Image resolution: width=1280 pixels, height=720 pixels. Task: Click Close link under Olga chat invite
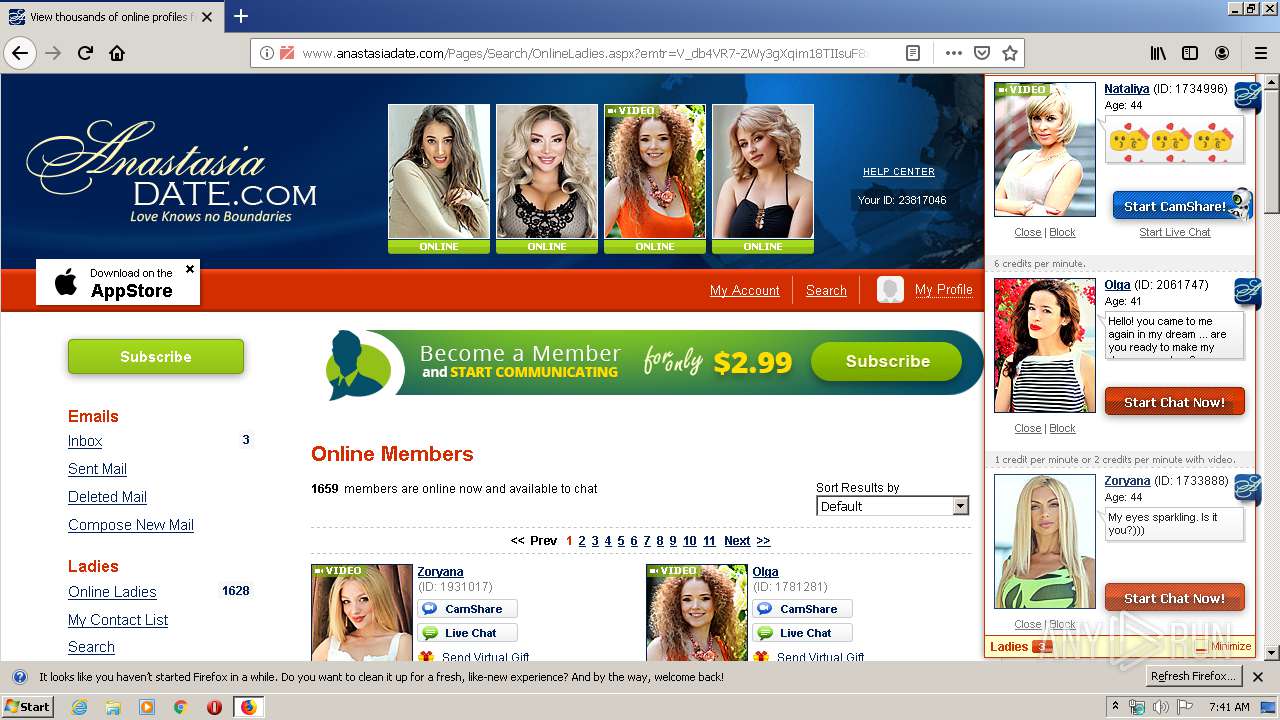pos(1027,428)
